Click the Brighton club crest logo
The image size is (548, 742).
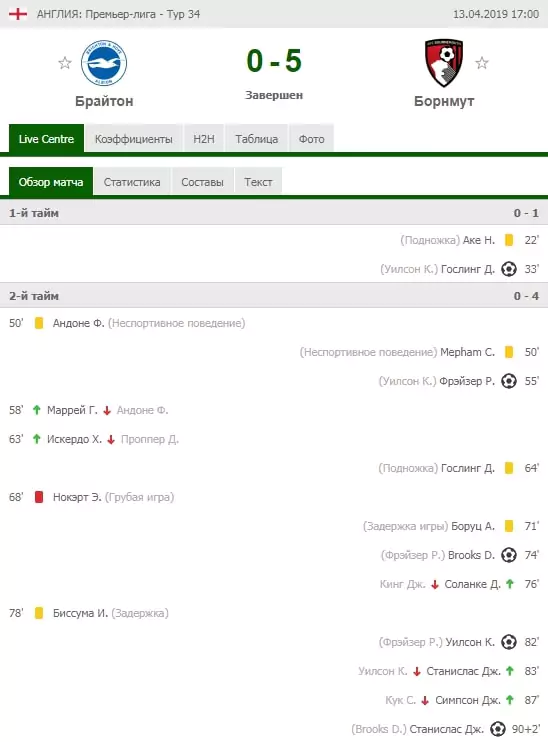click(104, 63)
